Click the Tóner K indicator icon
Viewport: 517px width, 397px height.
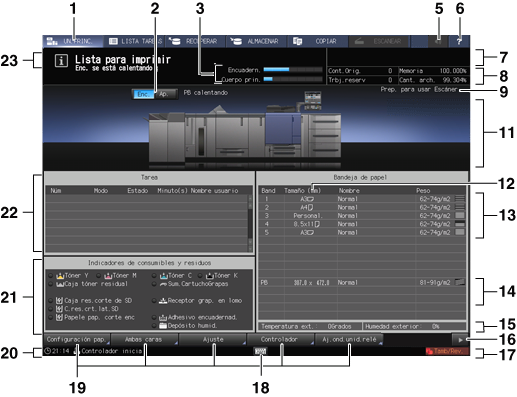(209, 276)
